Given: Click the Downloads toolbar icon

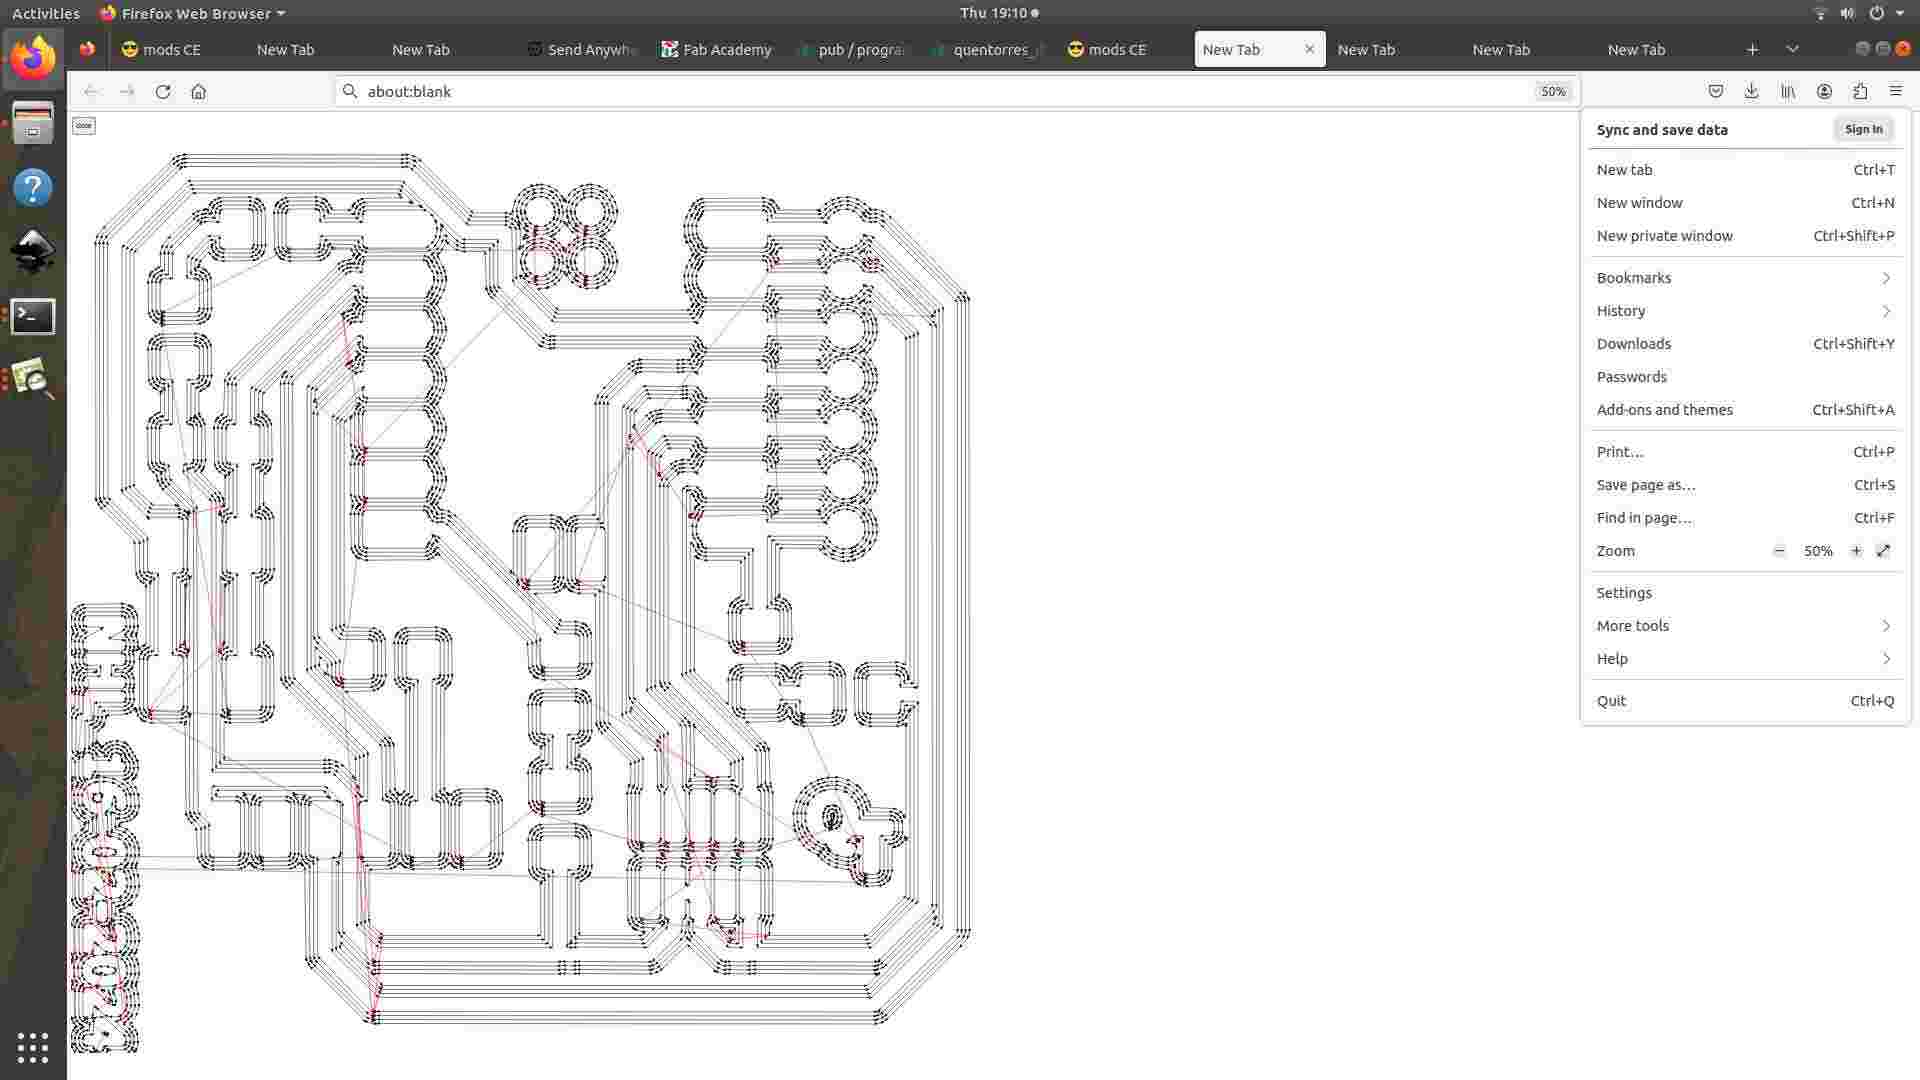Looking at the screenshot, I should pyautogui.click(x=1750, y=91).
